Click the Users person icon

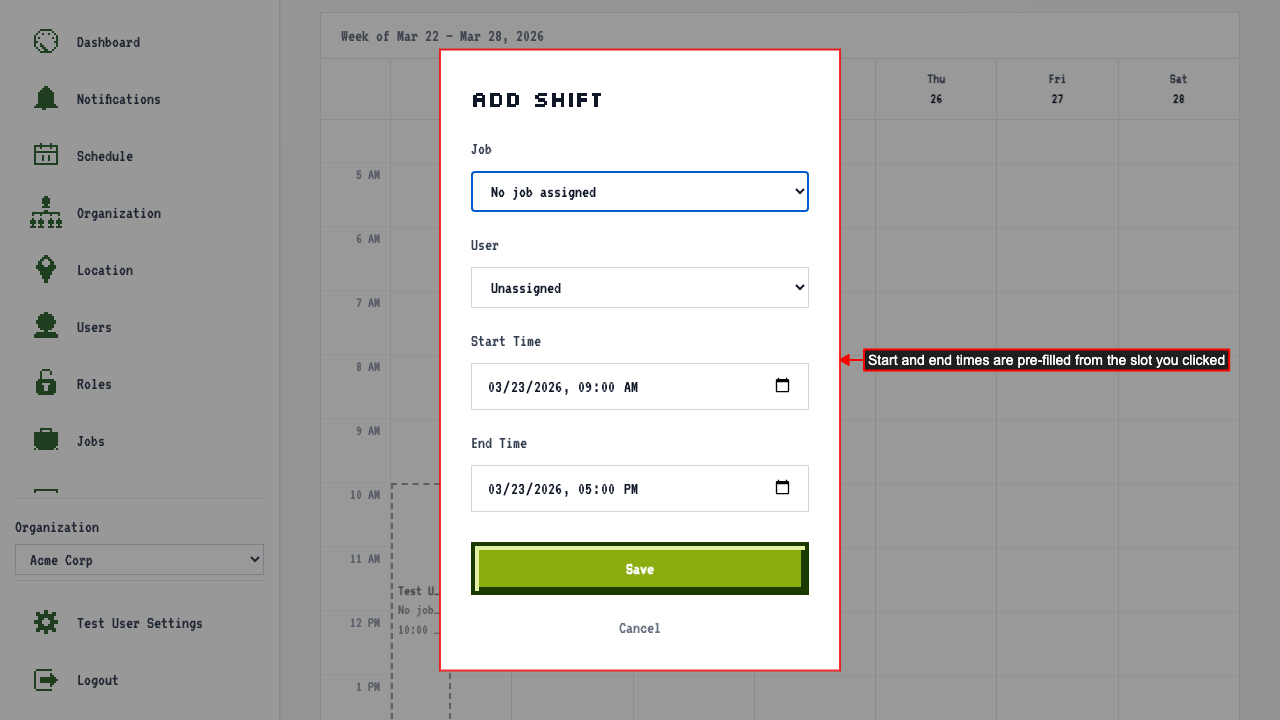coord(46,326)
